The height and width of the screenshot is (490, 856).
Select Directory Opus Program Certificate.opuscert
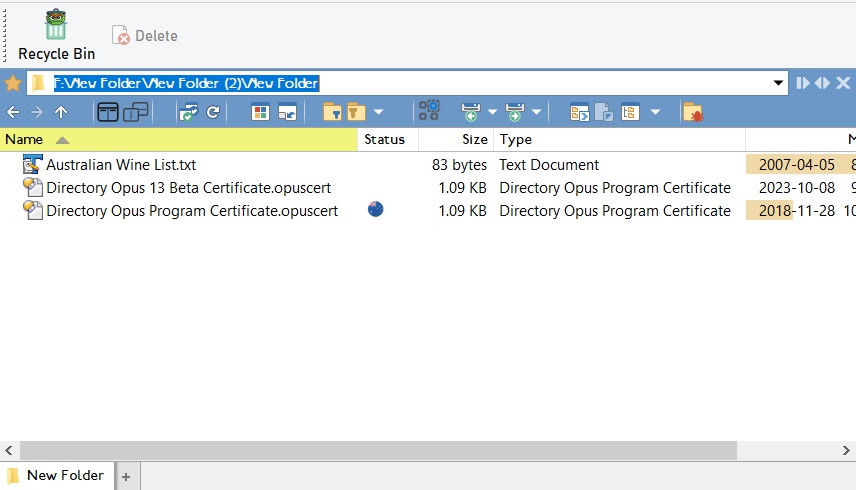click(x=192, y=211)
